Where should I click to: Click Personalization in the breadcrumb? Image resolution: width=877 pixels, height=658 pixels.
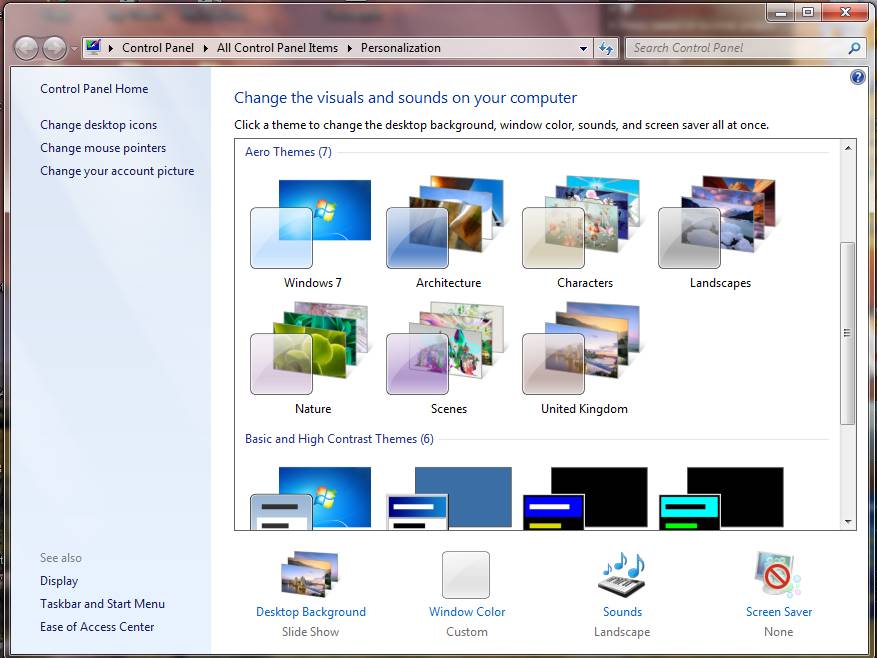400,48
